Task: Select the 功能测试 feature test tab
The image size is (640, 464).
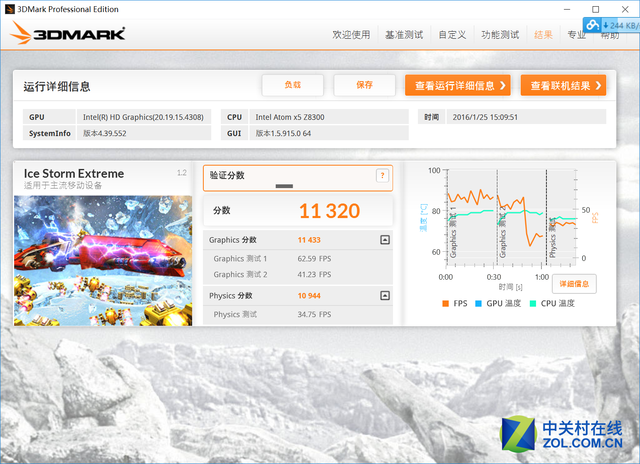Action: pyautogui.click(x=501, y=35)
